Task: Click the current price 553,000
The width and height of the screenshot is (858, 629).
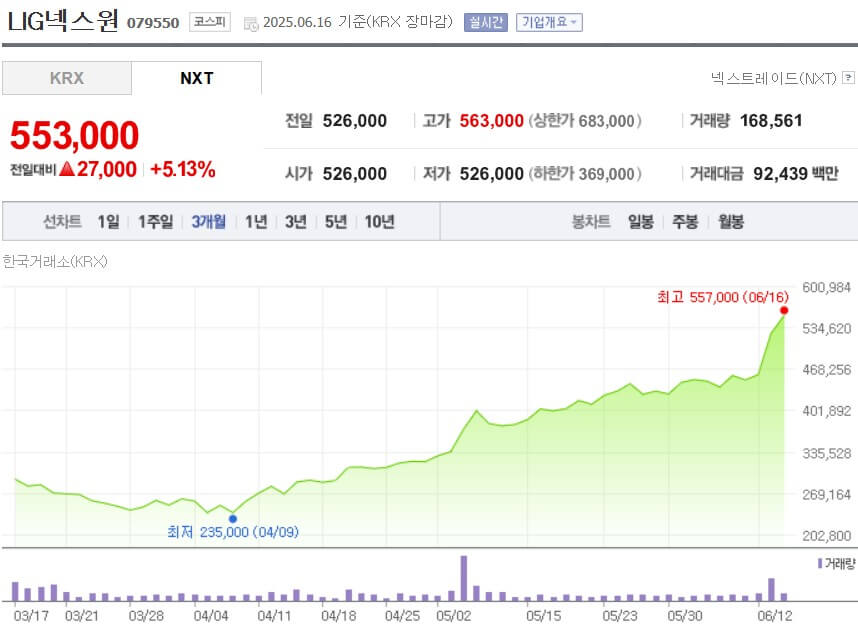Action: point(74,135)
